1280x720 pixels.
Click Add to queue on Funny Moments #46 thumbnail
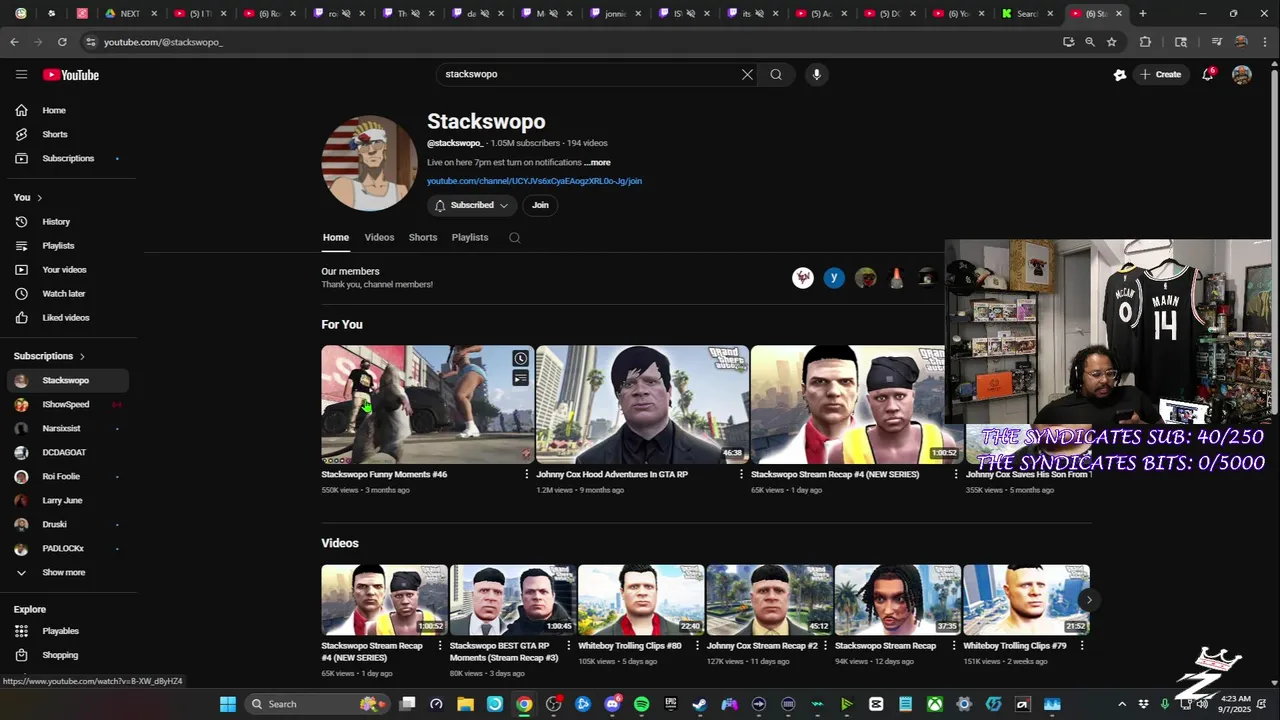click(520, 377)
